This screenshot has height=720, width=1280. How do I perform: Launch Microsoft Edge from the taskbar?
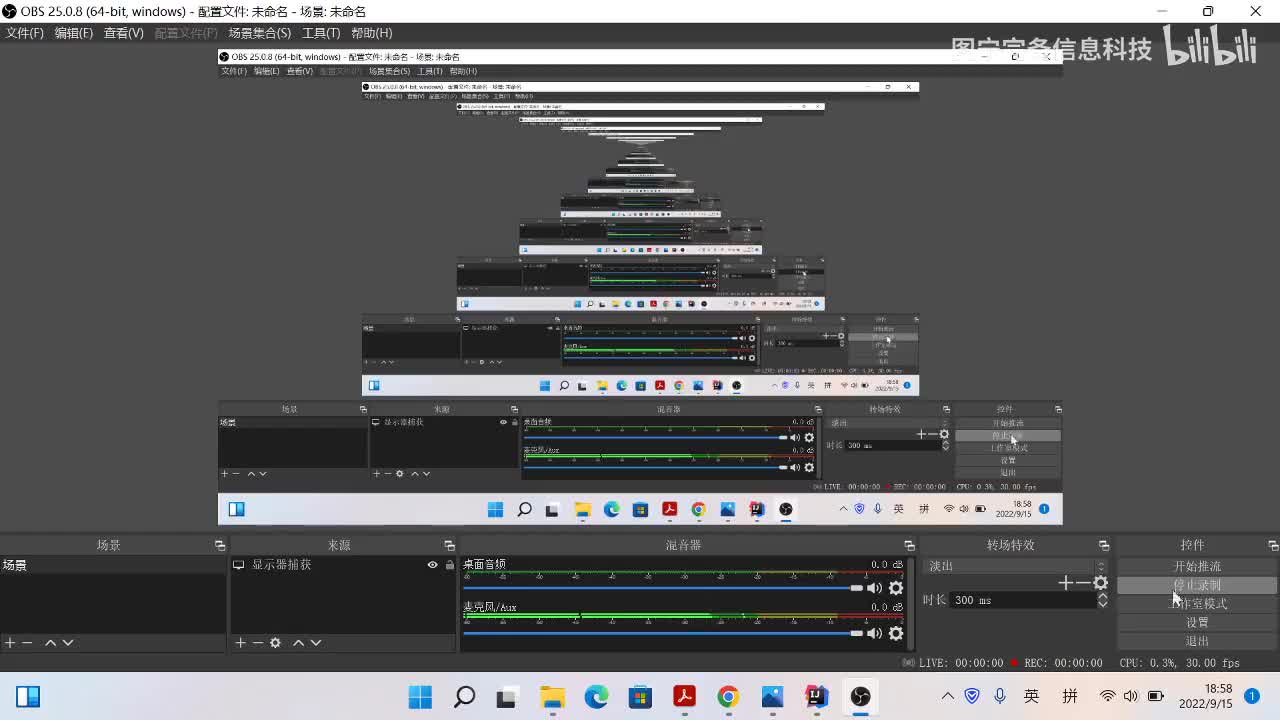(596, 696)
